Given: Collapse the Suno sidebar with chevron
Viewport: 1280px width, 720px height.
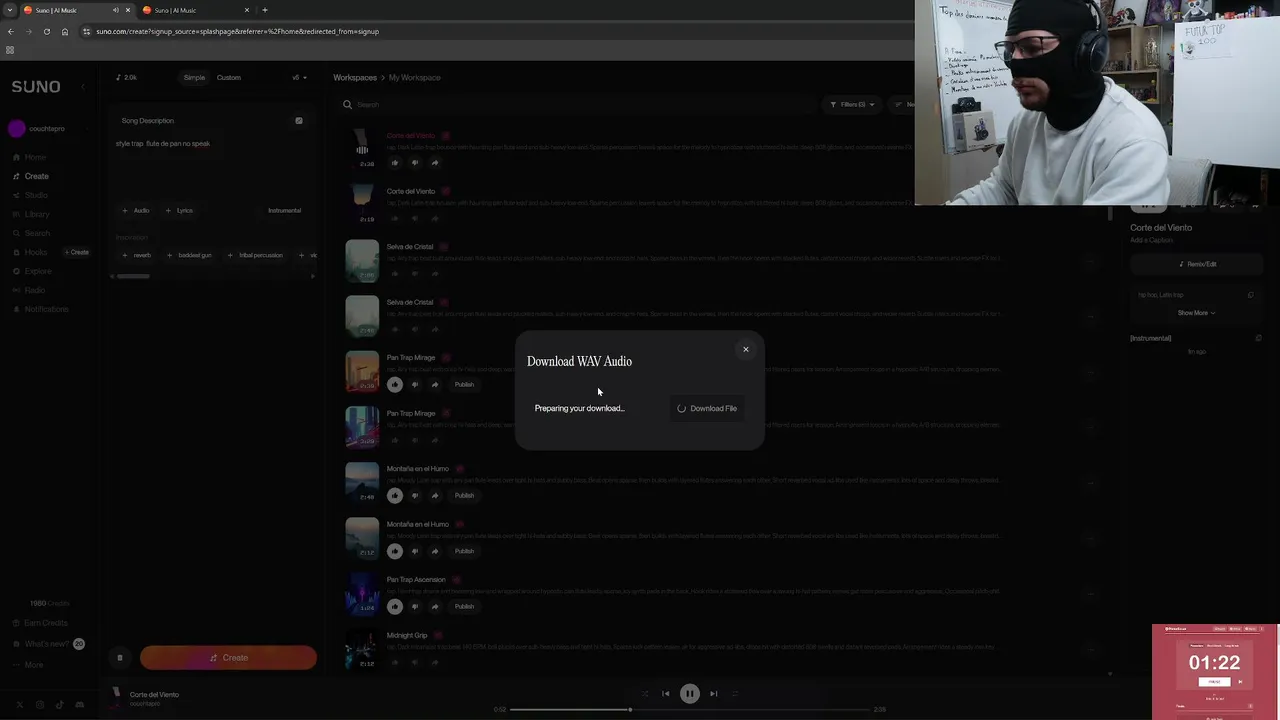Looking at the screenshot, I should pos(84,87).
